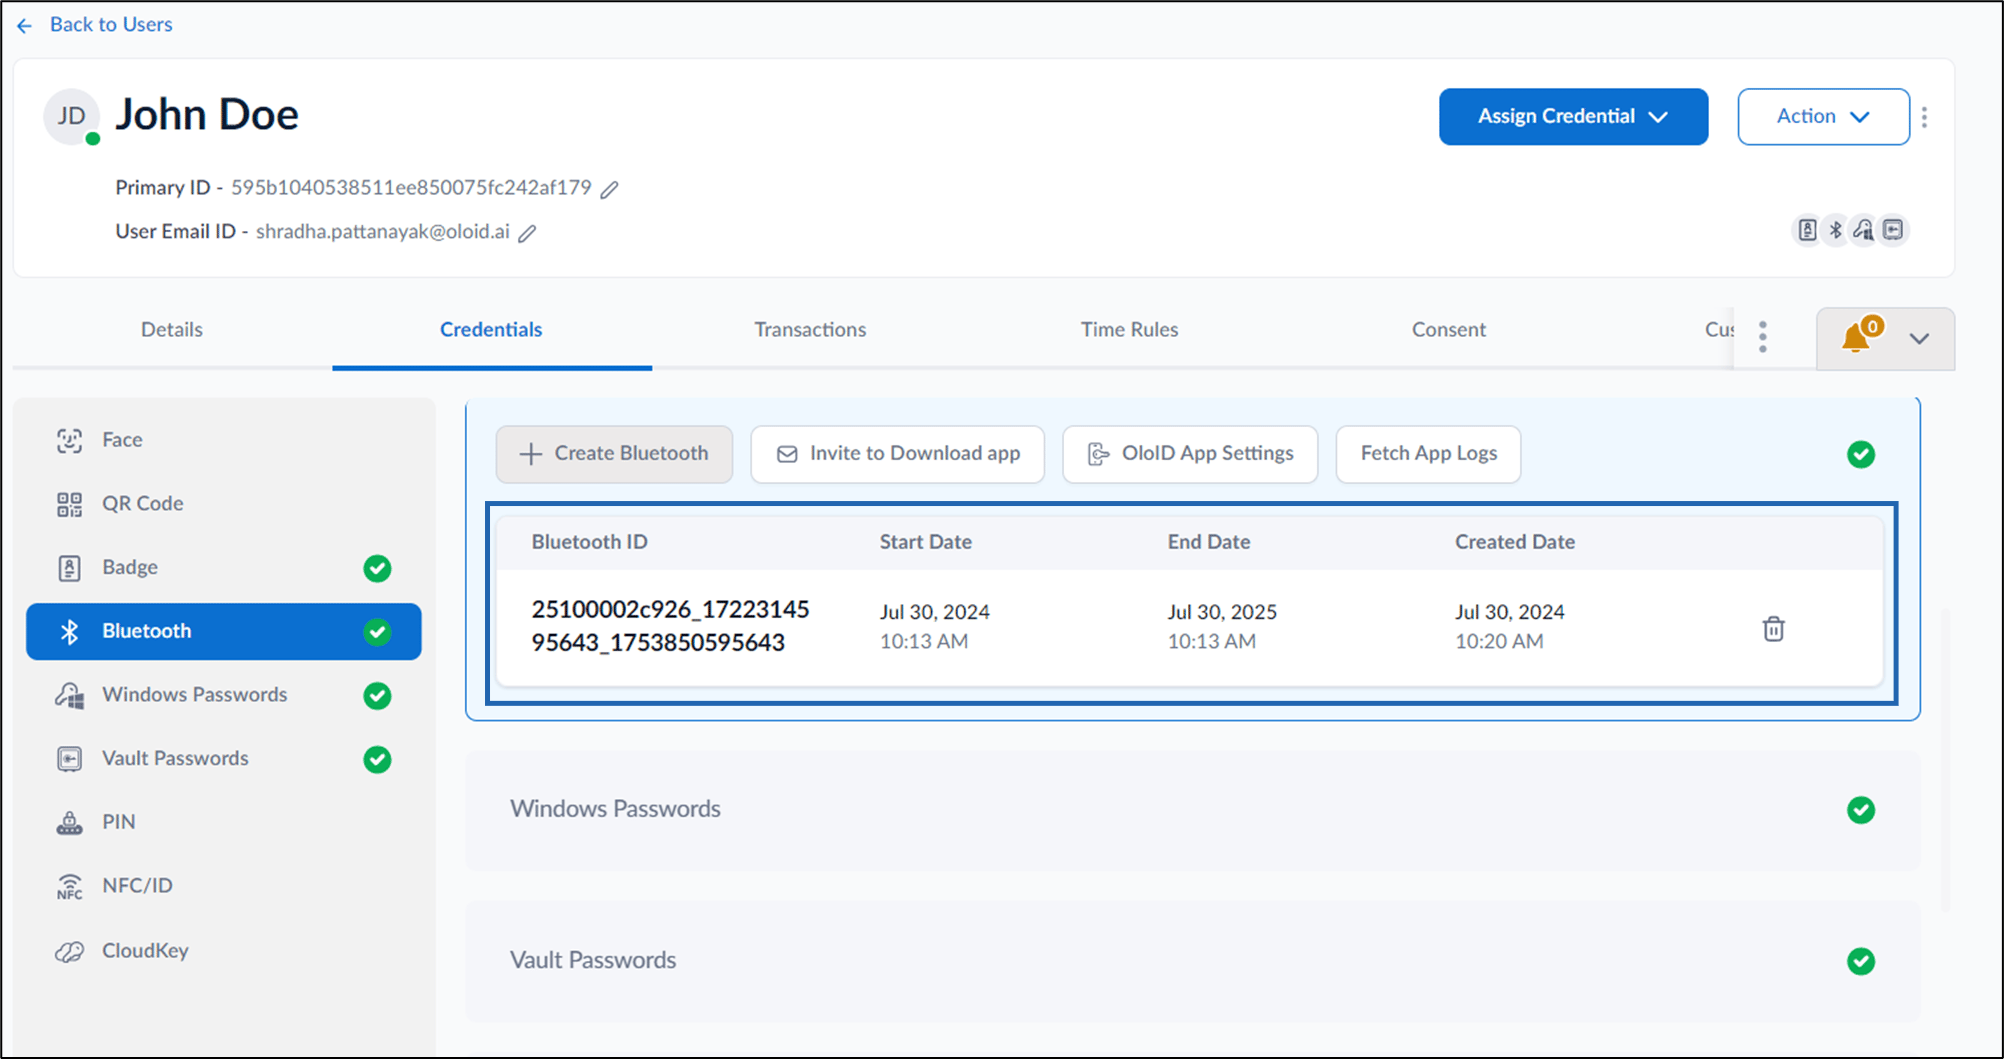This screenshot has height=1059, width=2004.
Task: Click the Fetch App Logs button
Action: click(1428, 454)
